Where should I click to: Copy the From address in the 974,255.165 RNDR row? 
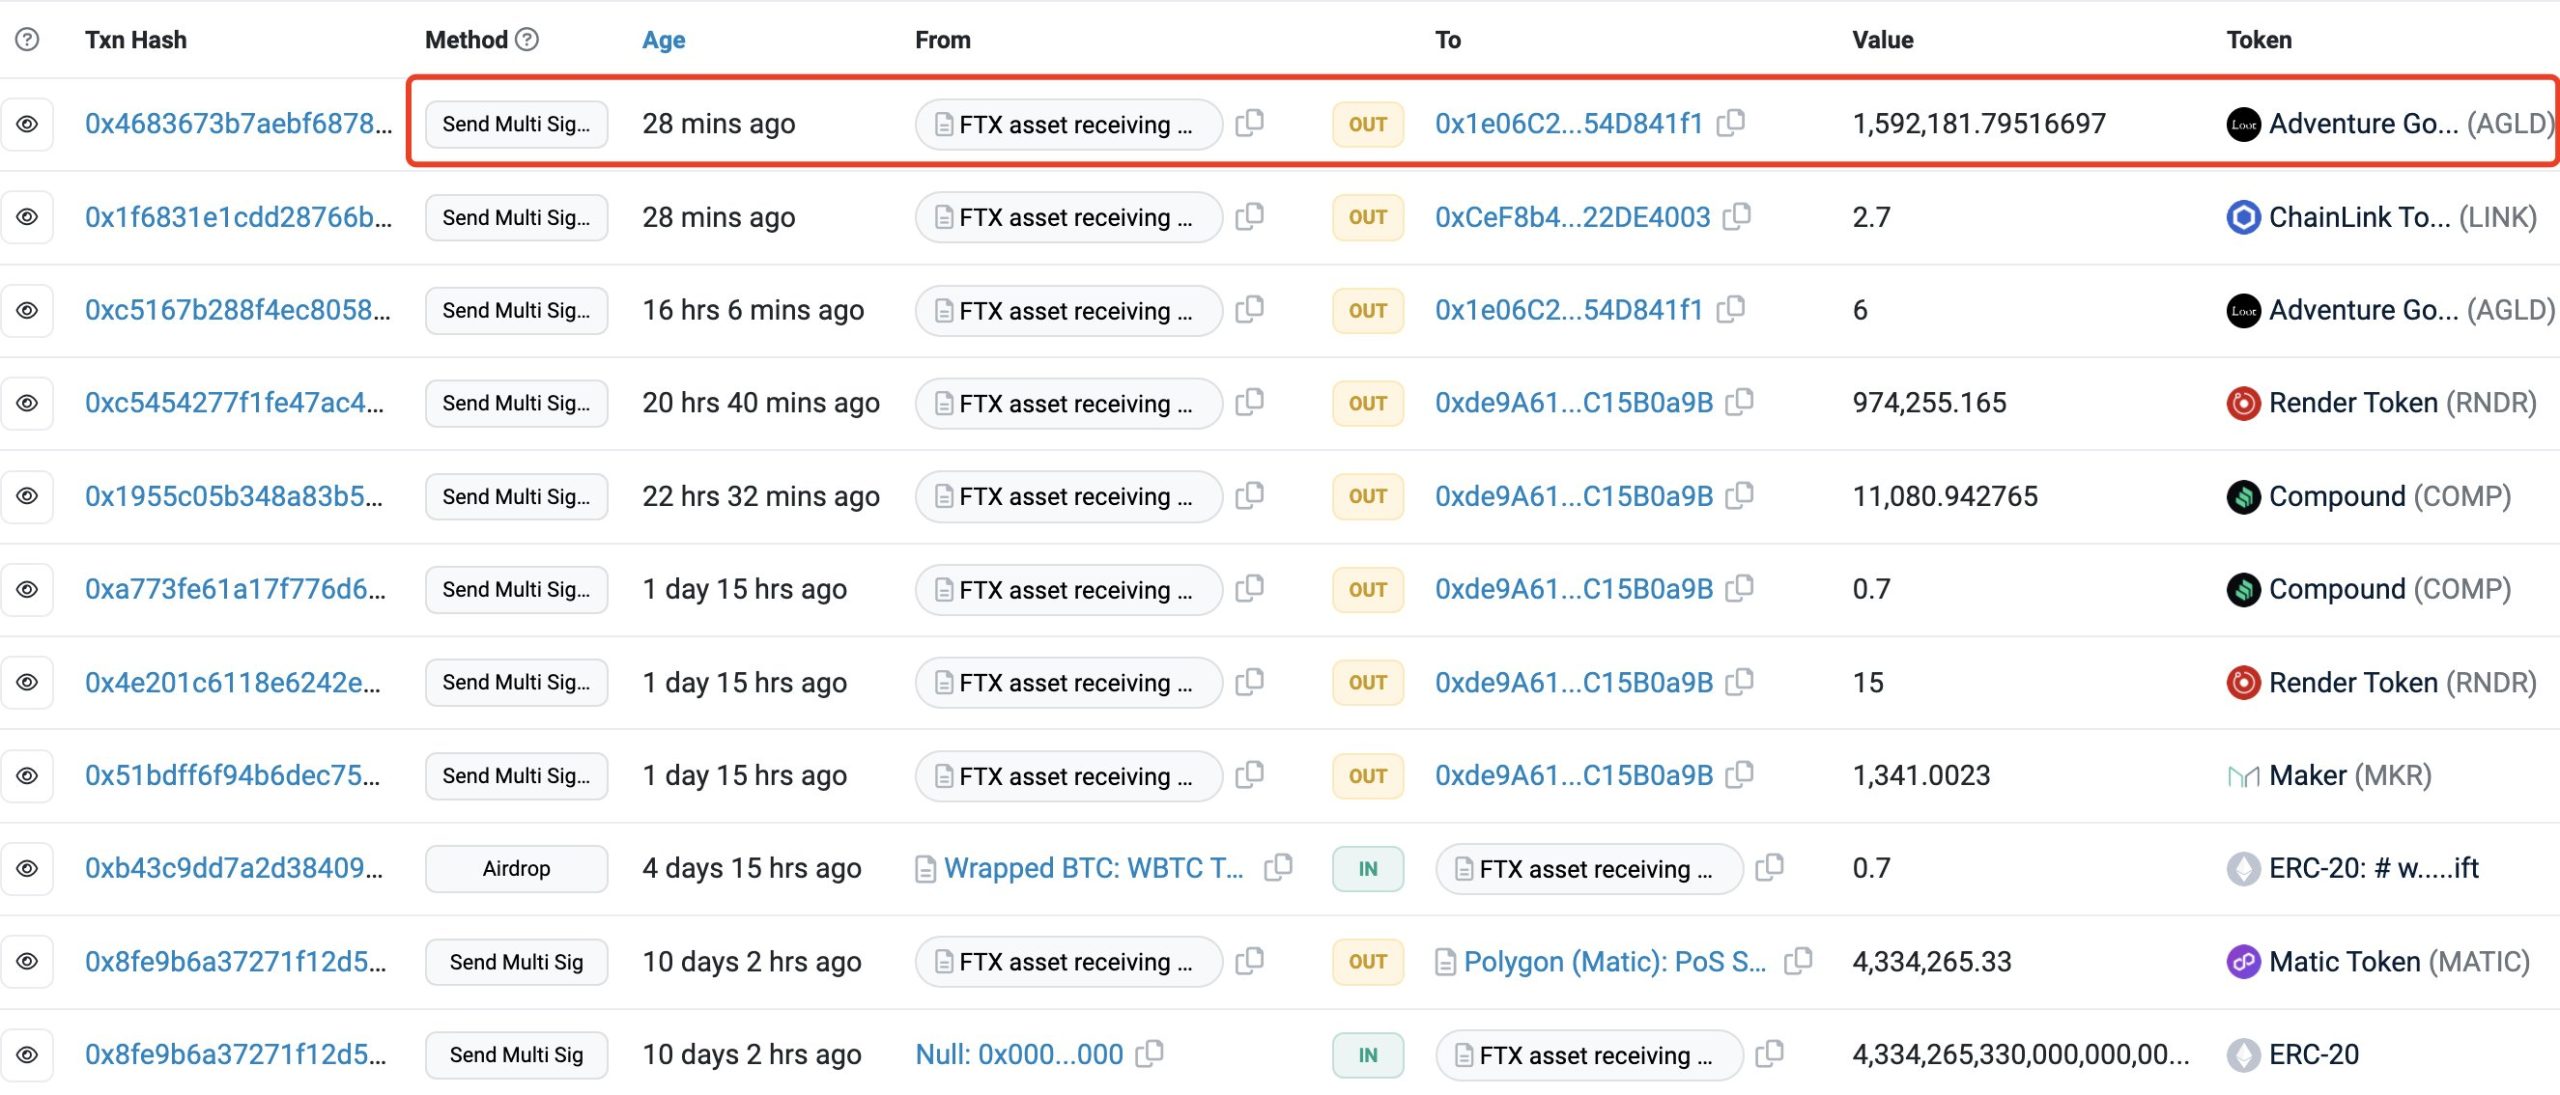[1249, 402]
